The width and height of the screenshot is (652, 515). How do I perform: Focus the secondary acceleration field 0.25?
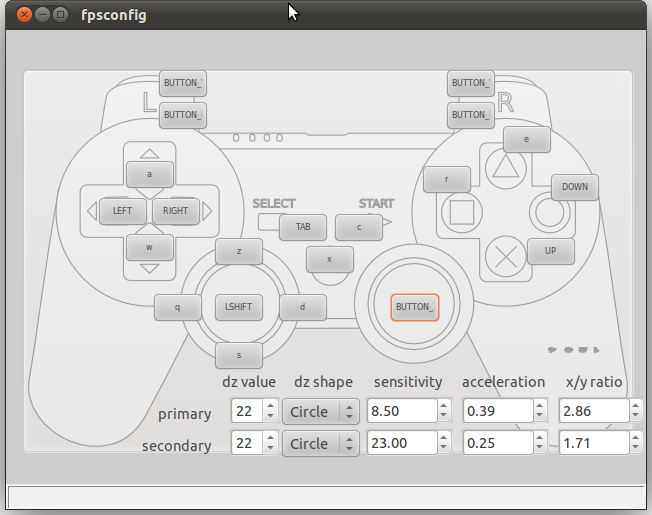(x=499, y=443)
